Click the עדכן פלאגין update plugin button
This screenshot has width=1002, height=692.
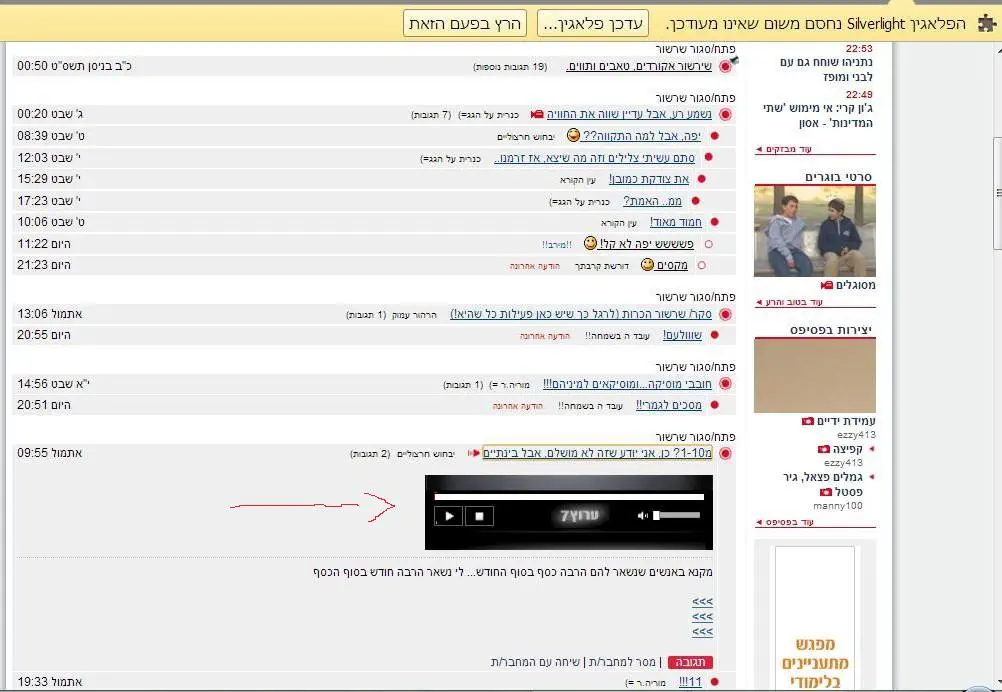coord(593,23)
